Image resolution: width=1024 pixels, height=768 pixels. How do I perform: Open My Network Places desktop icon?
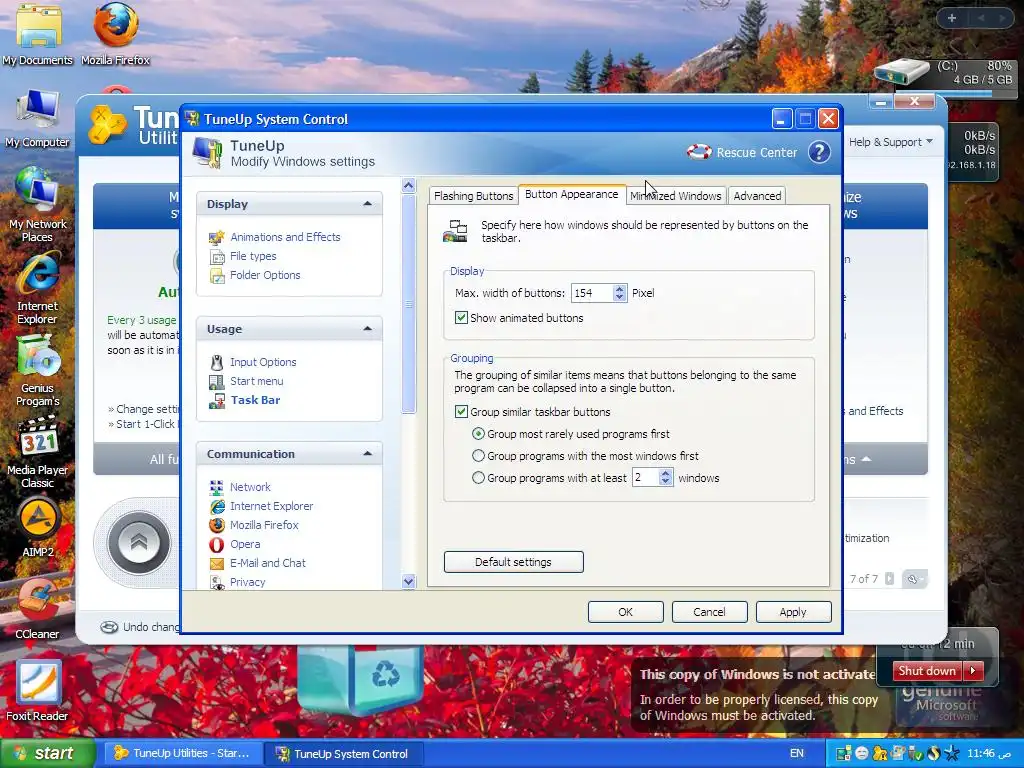click(37, 204)
